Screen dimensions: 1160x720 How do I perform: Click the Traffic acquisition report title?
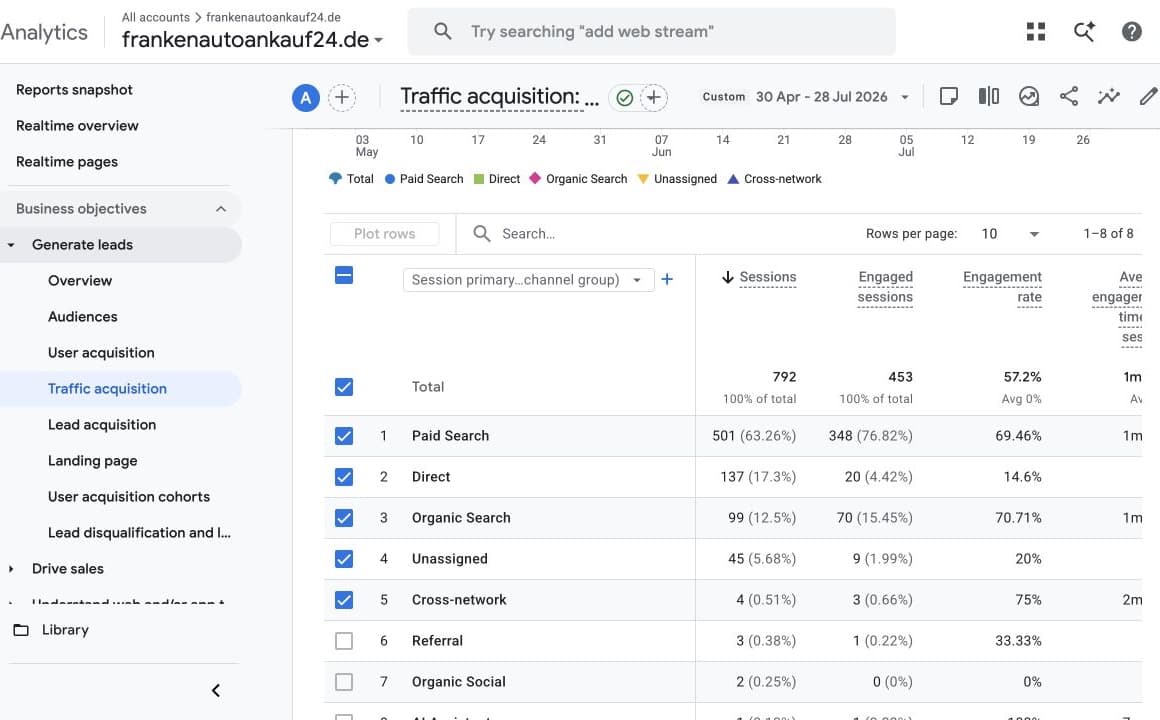click(x=499, y=97)
